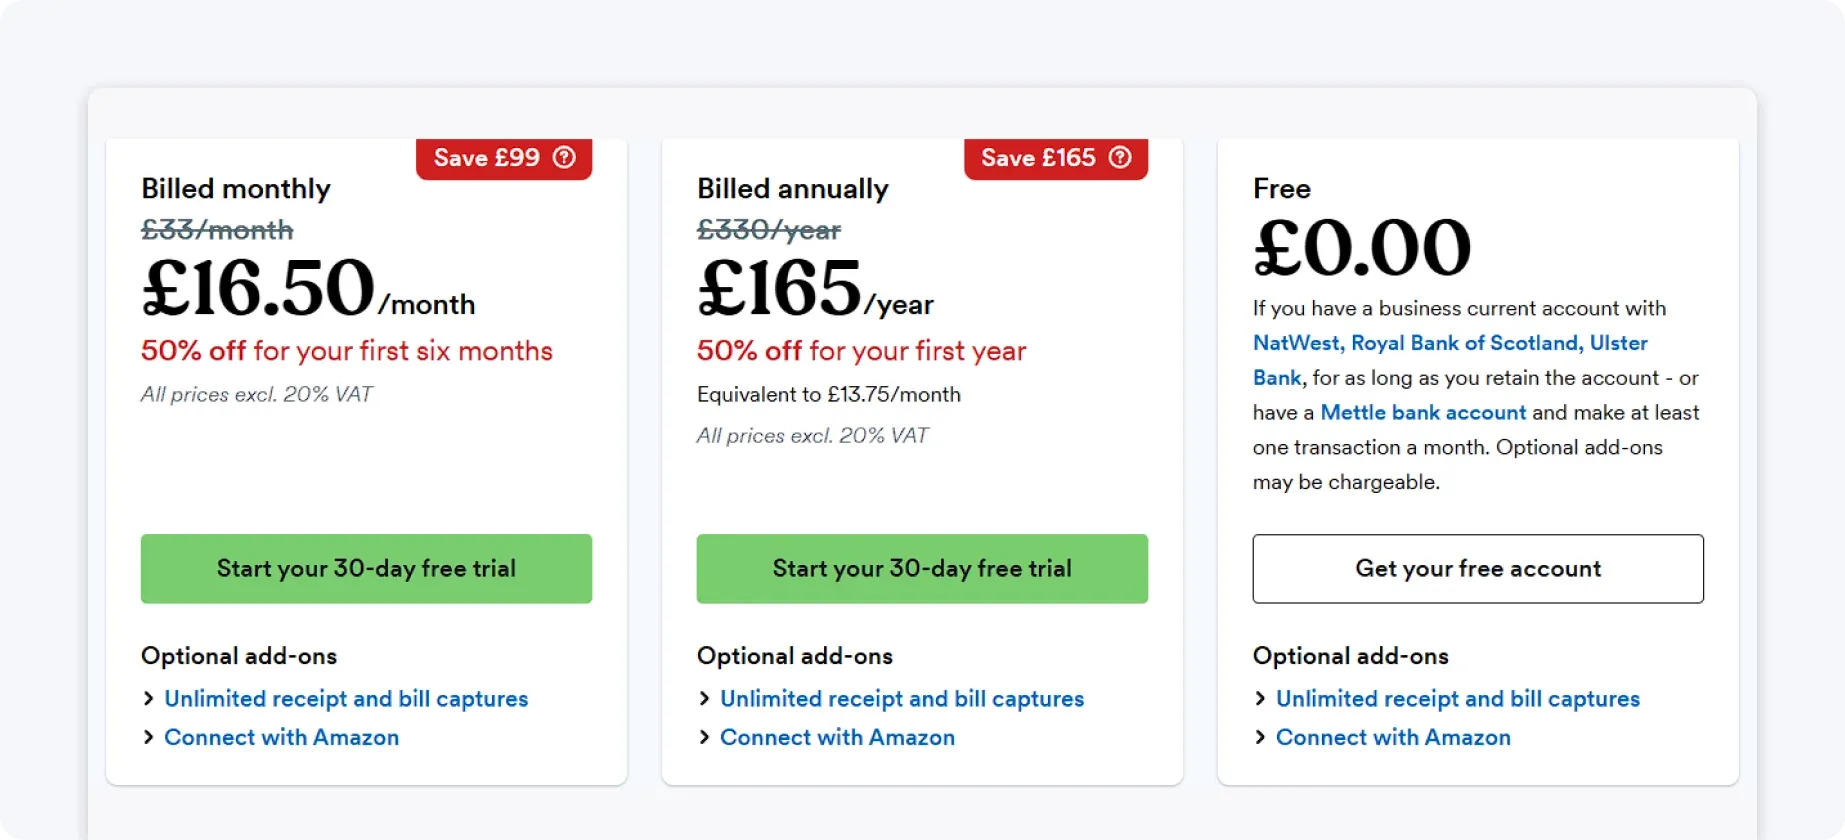Select the Billed annually plan heading
Image resolution: width=1845 pixels, height=840 pixels.
[791, 188]
